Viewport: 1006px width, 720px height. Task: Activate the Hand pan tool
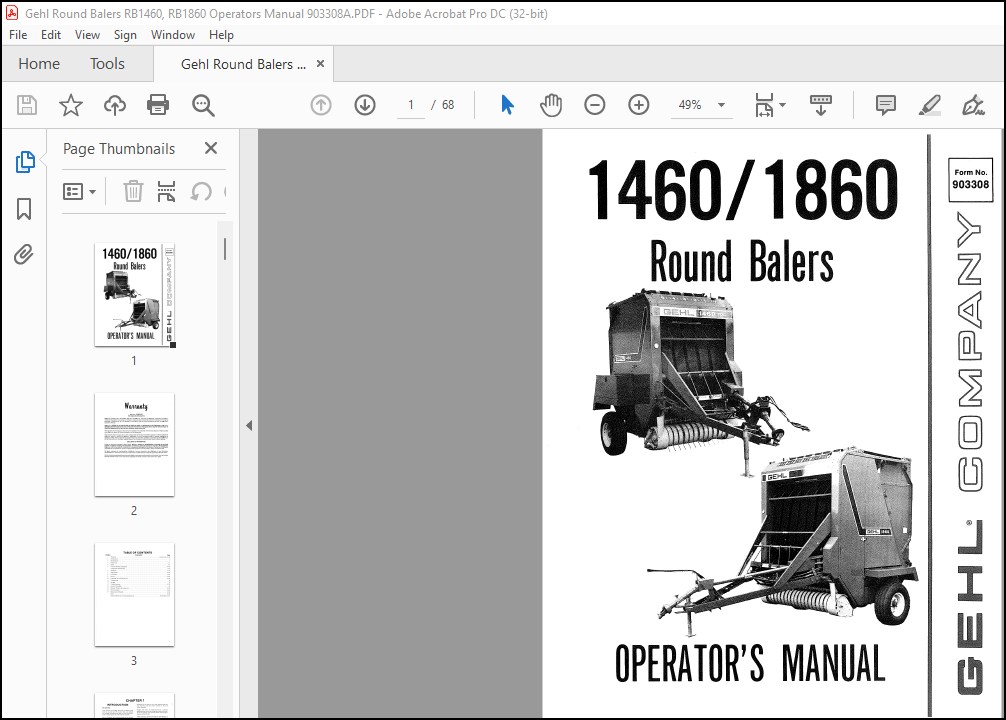pos(551,105)
